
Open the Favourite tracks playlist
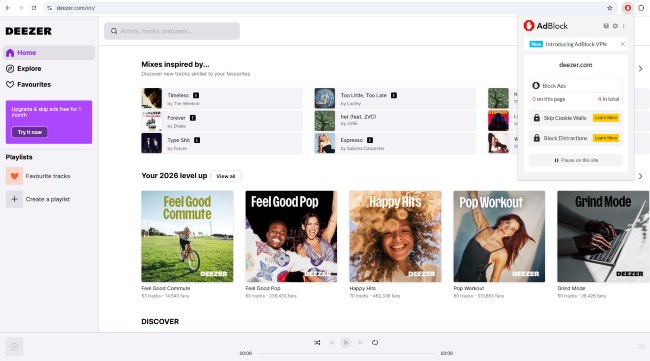(x=48, y=176)
